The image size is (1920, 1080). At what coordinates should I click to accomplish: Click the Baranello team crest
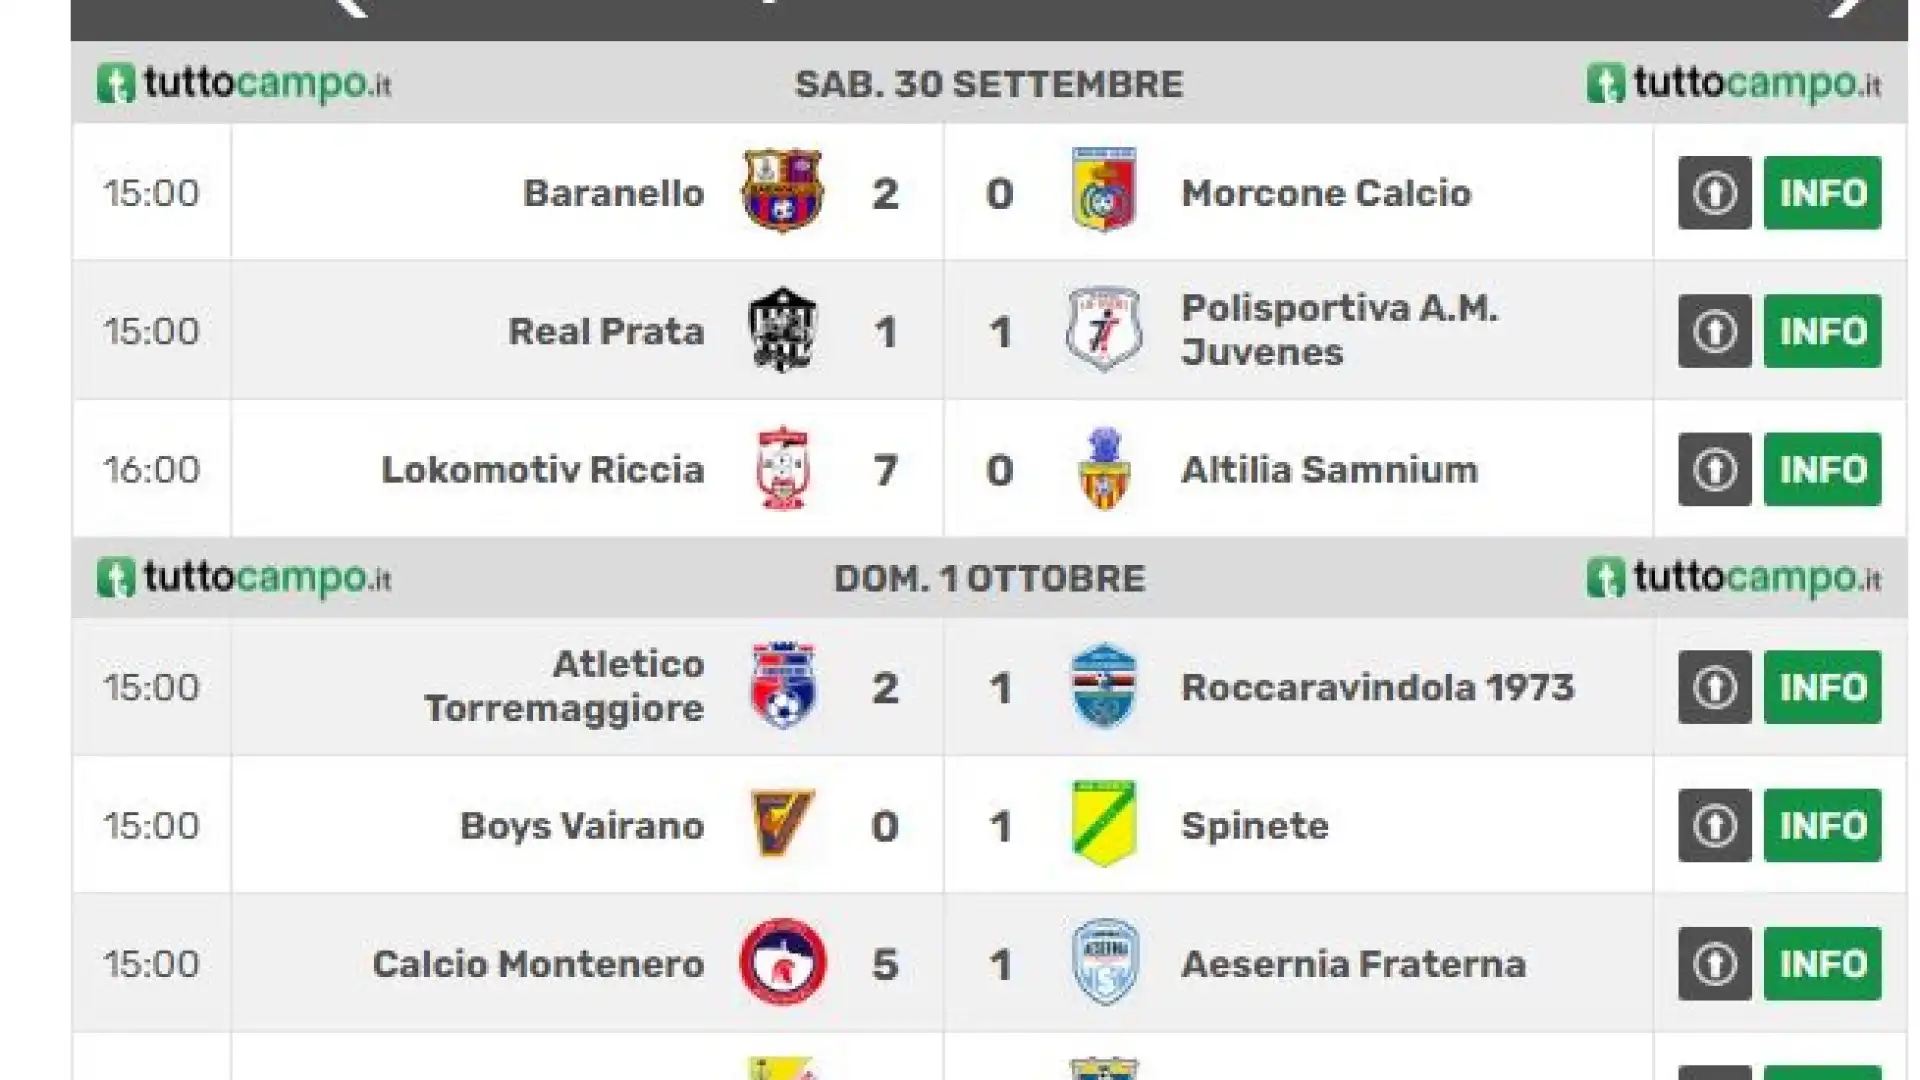click(x=782, y=191)
